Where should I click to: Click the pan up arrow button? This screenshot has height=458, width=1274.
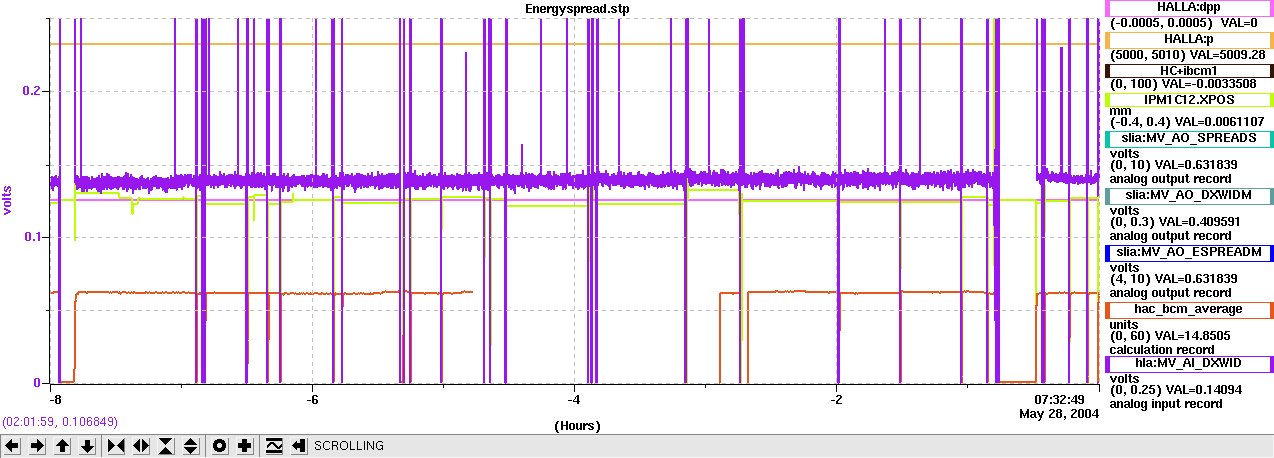62,445
